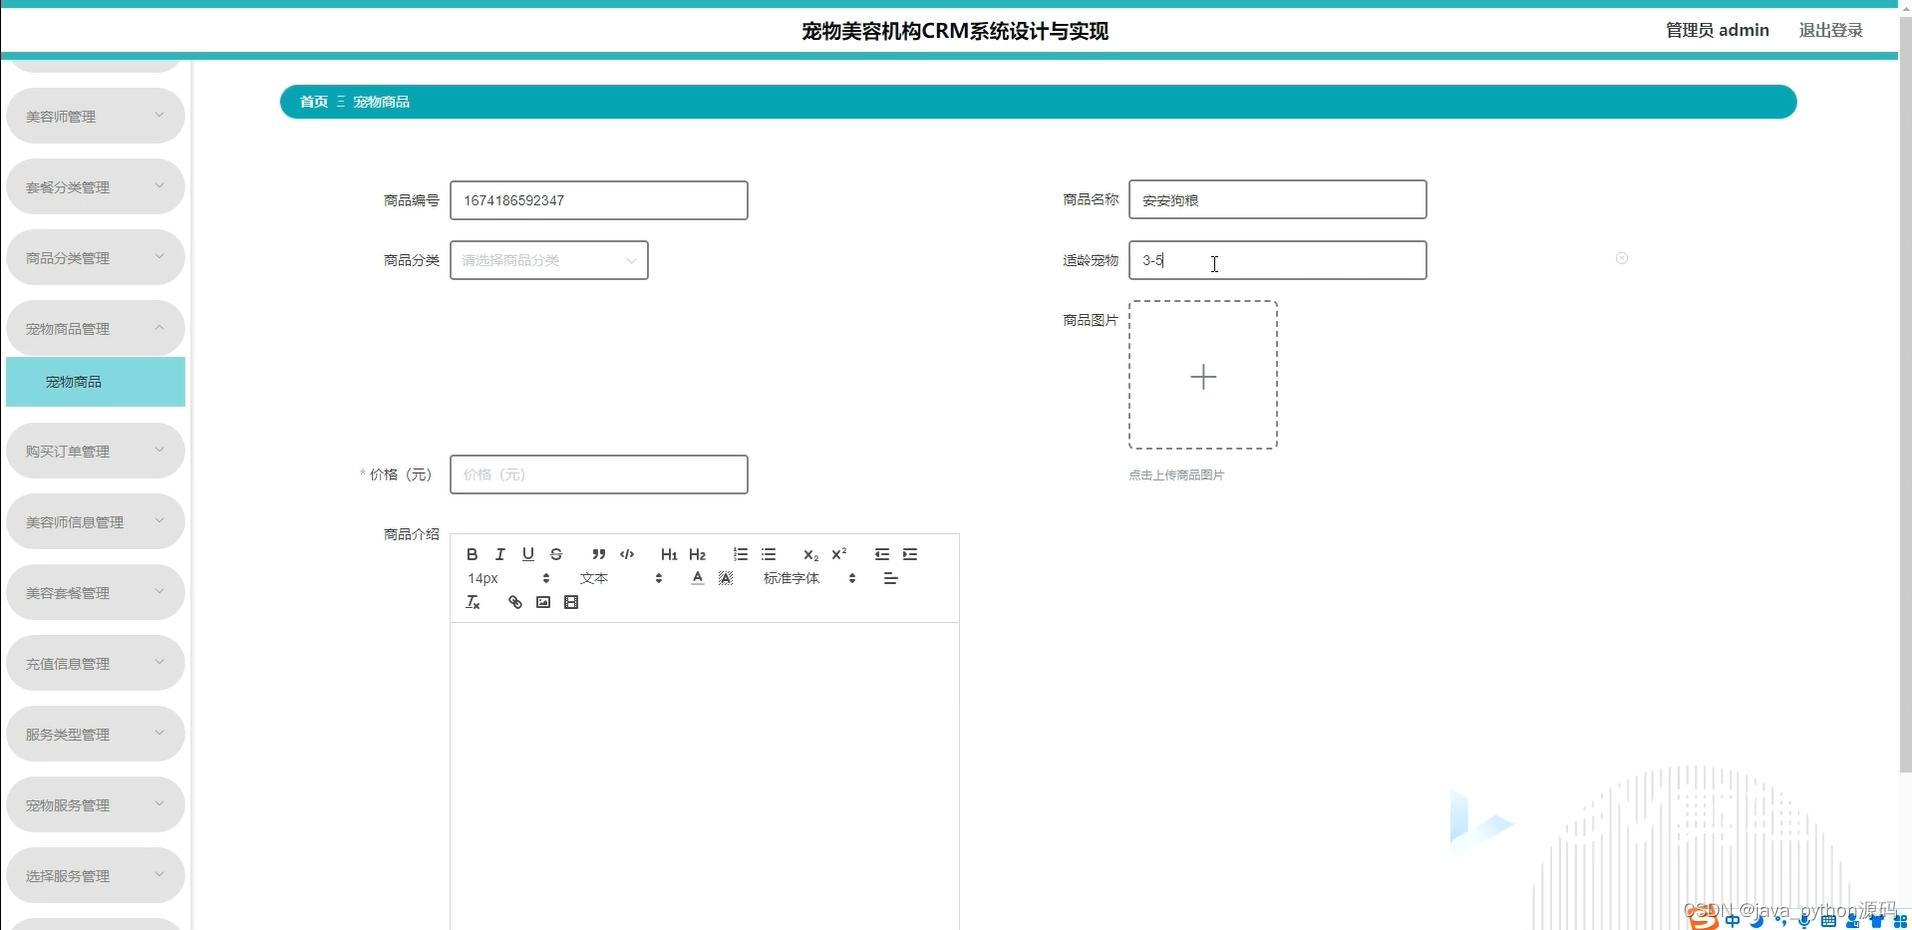Toggle bold formatting in the editor
The width and height of the screenshot is (1912, 930).
[x=472, y=554]
